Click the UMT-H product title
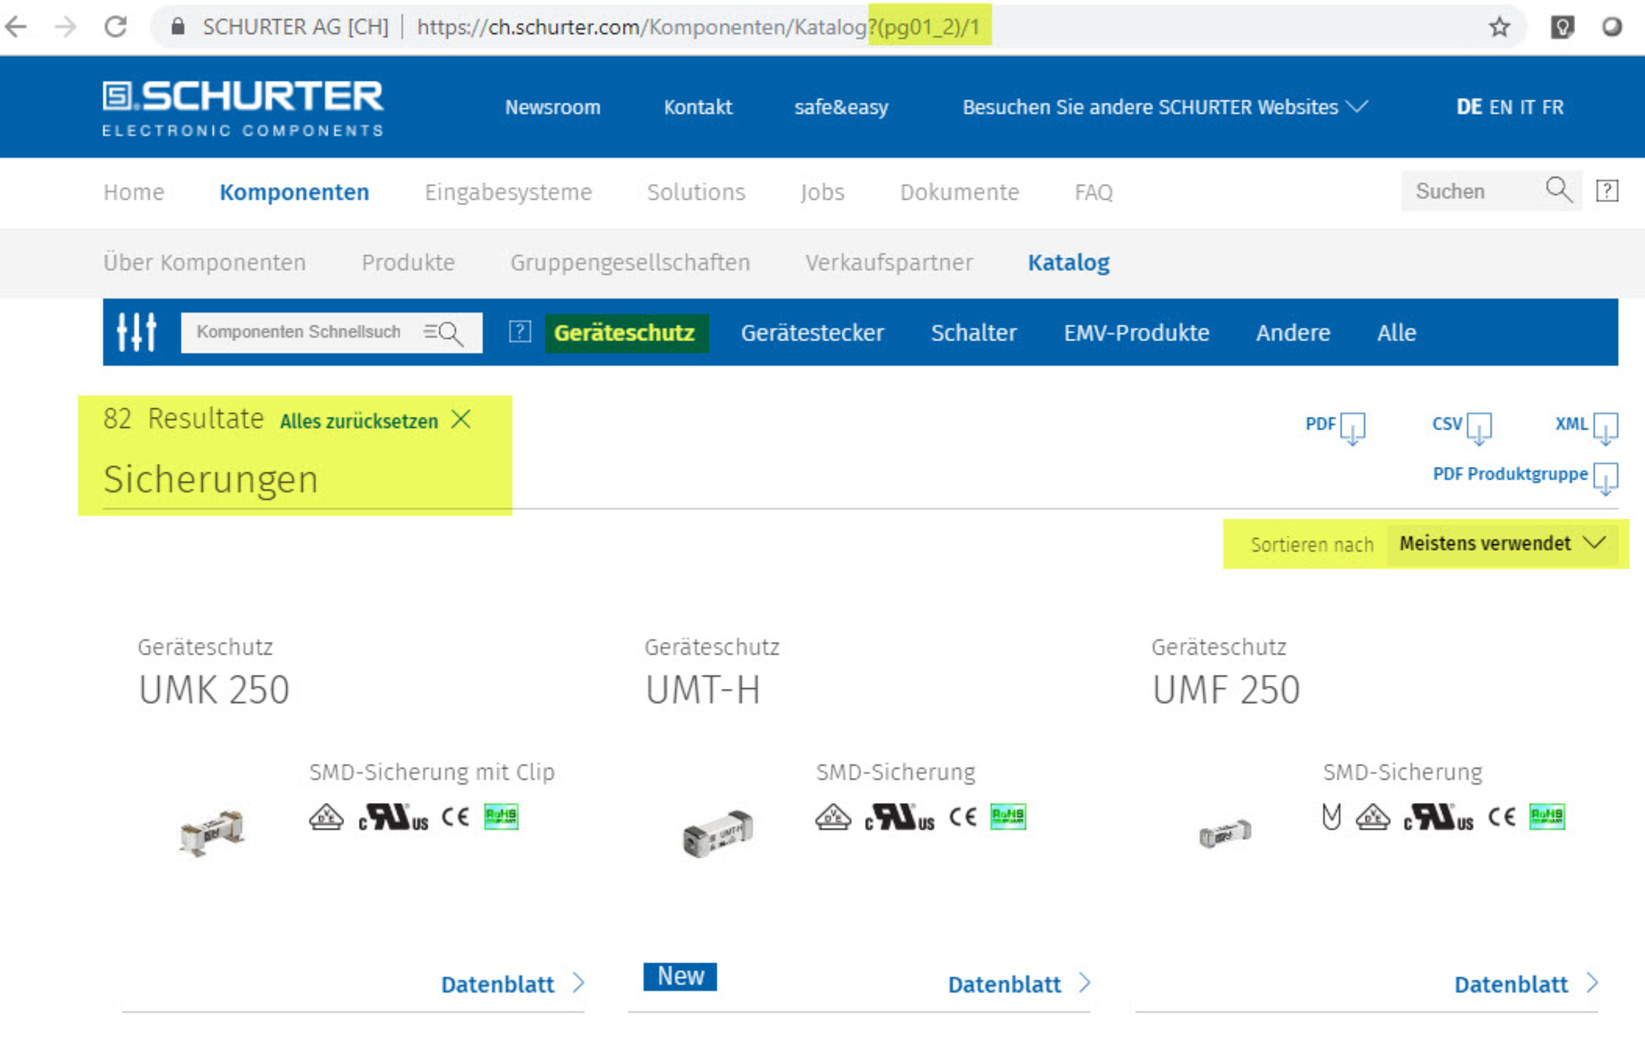The image size is (1645, 1041). pyautogui.click(x=703, y=689)
